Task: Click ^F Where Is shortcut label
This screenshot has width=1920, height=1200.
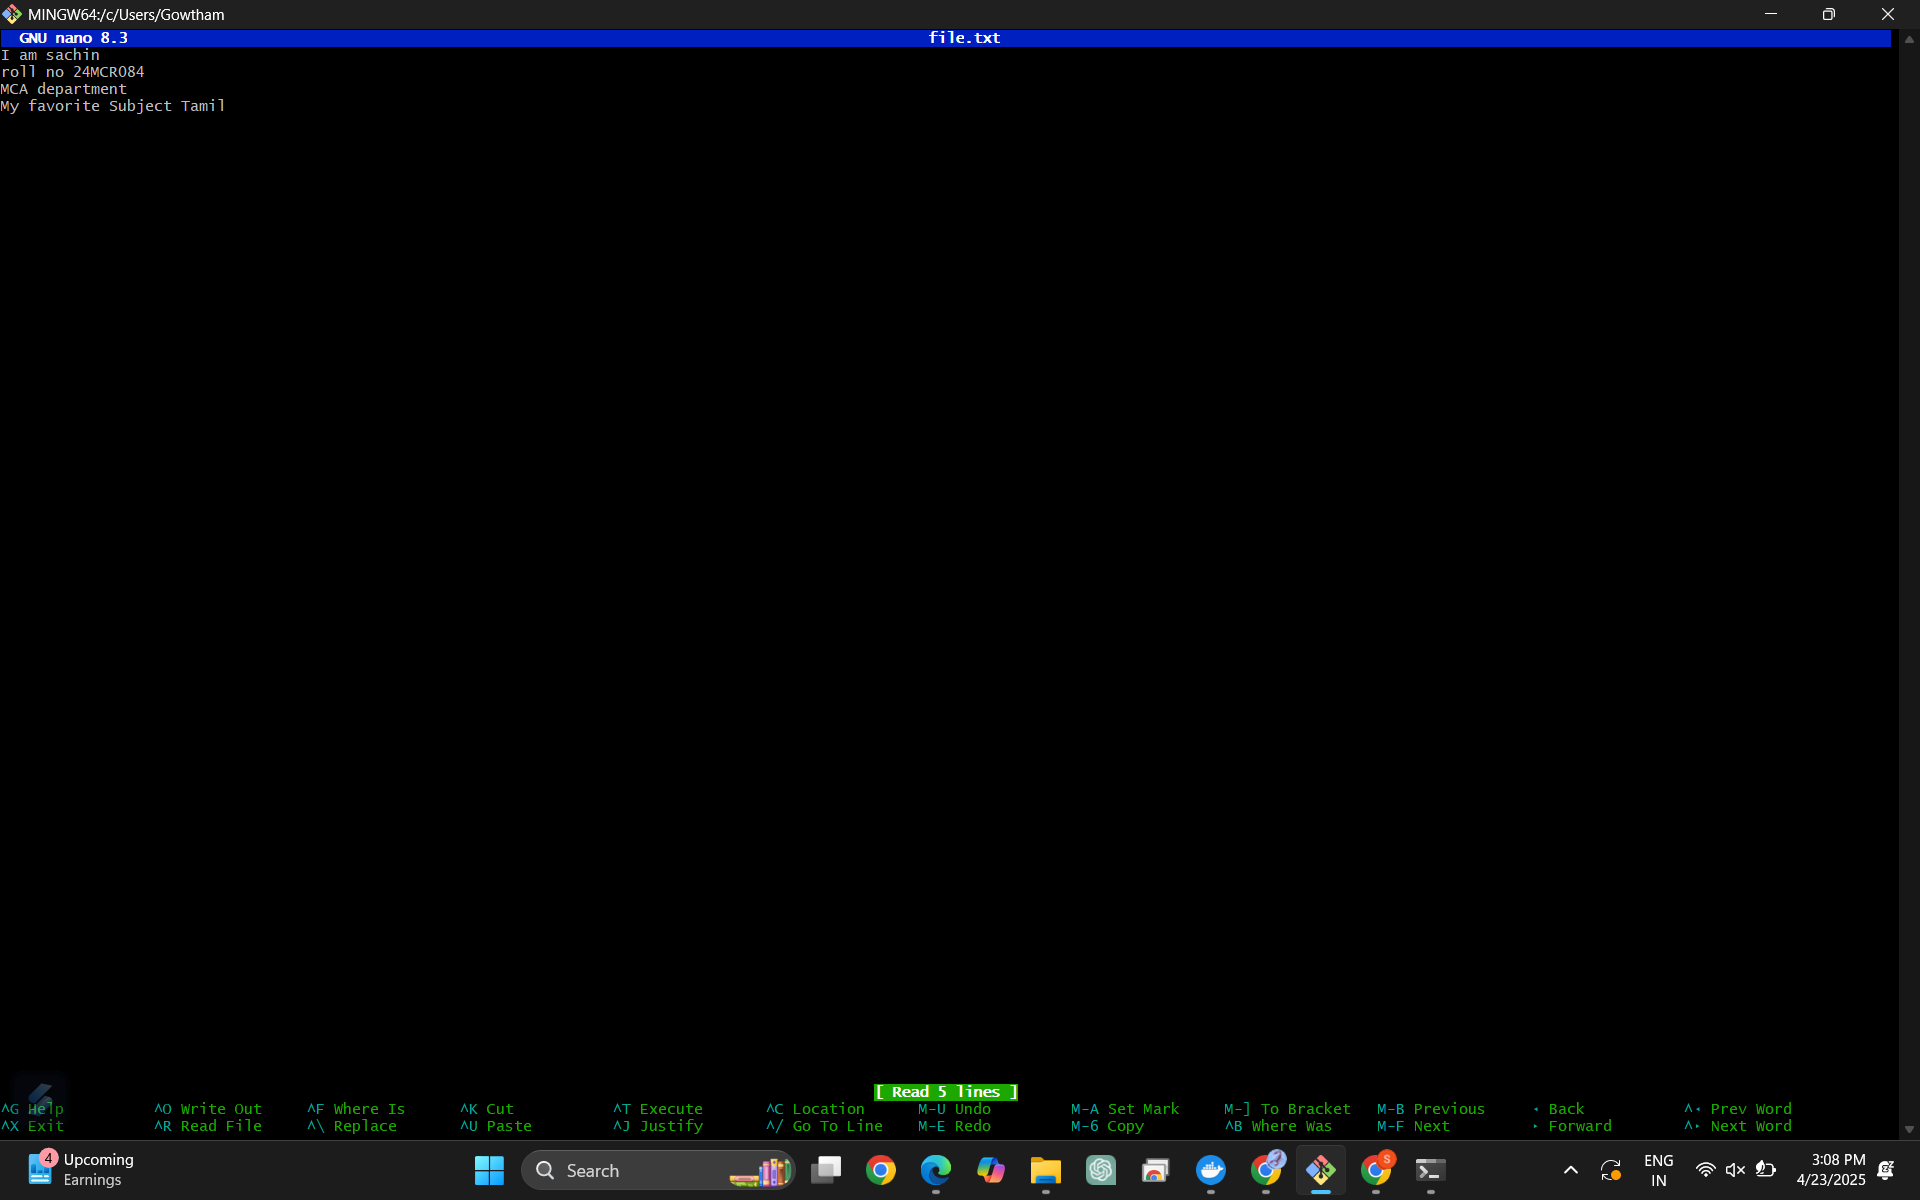Action: pos(356,1109)
